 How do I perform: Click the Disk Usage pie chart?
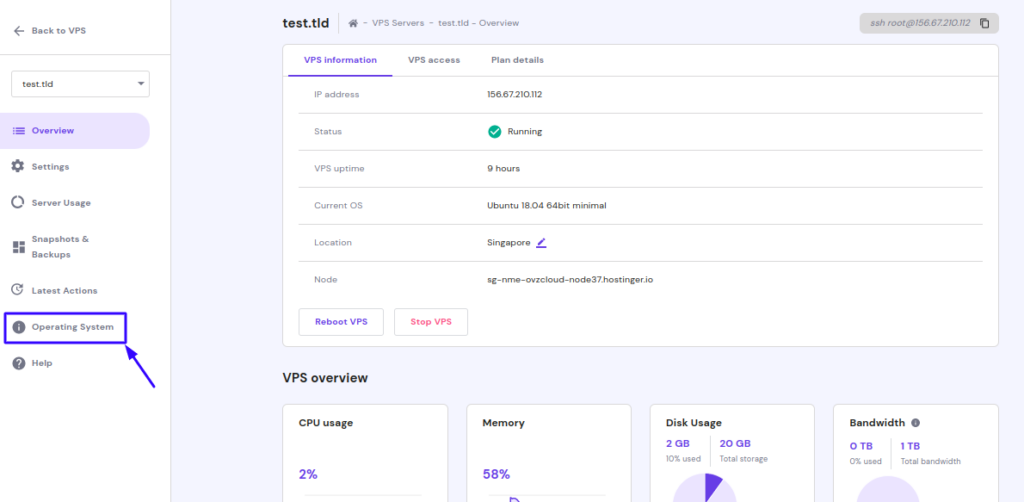pyautogui.click(x=705, y=488)
